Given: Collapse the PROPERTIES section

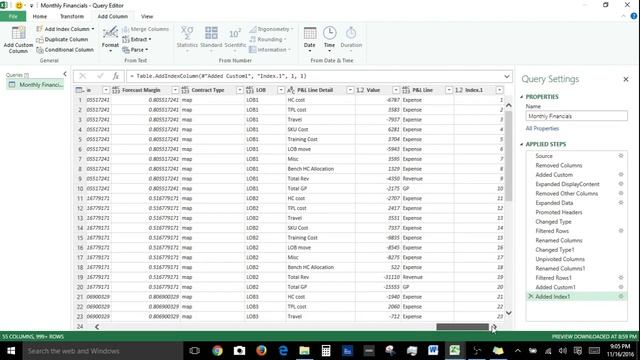Looking at the screenshot, I should click(x=522, y=97).
